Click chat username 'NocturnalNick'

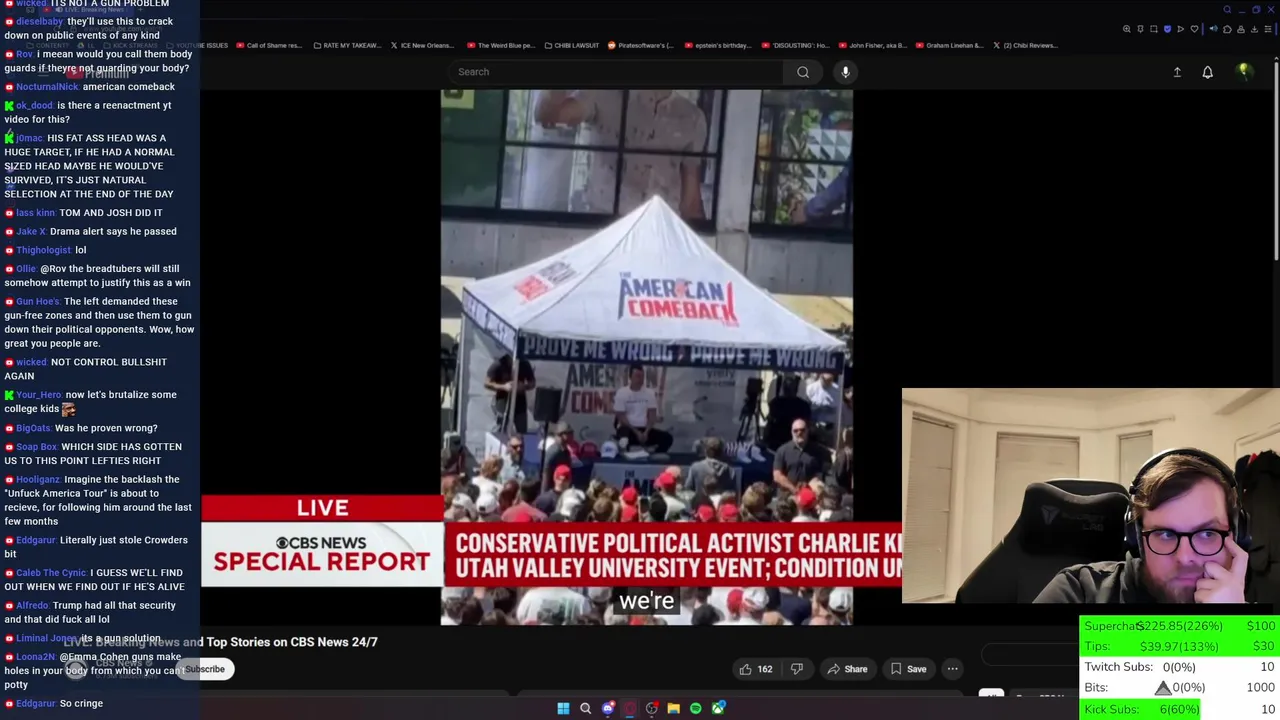(x=47, y=87)
